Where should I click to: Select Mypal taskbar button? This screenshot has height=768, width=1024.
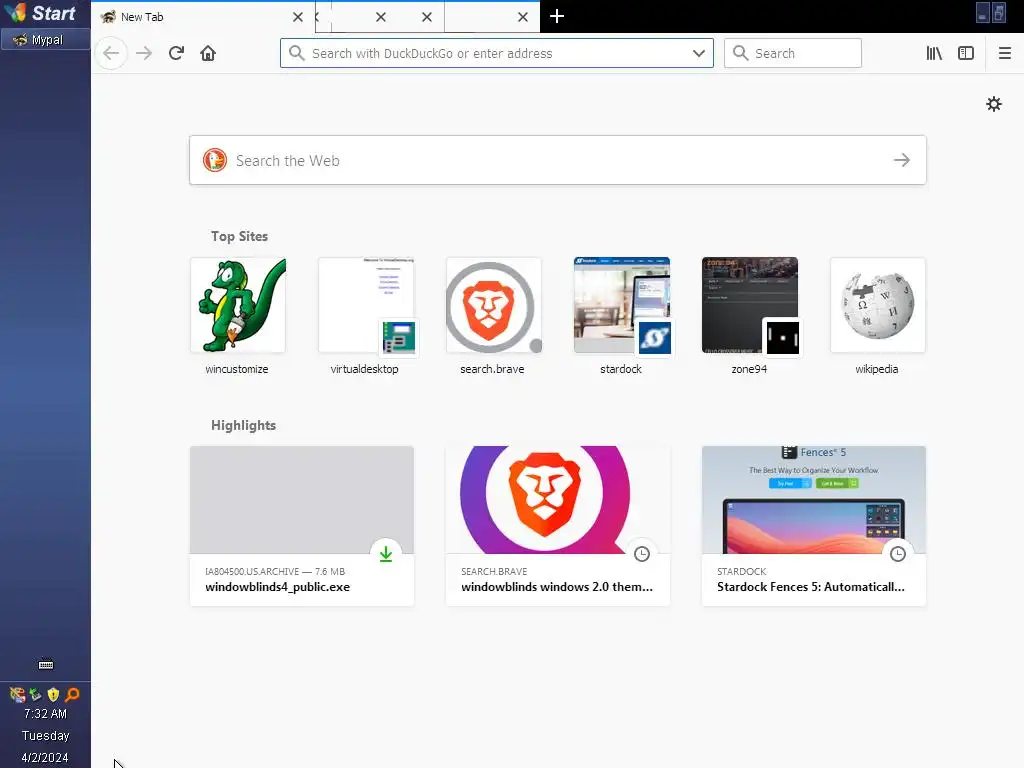point(45,40)
